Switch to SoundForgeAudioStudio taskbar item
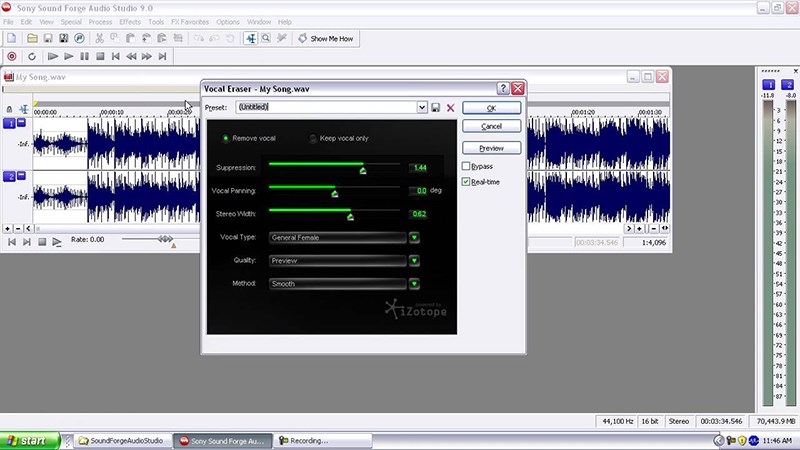The height and width of the screenshot is (450, 800). pyautogui.click(x=123, y=441)
